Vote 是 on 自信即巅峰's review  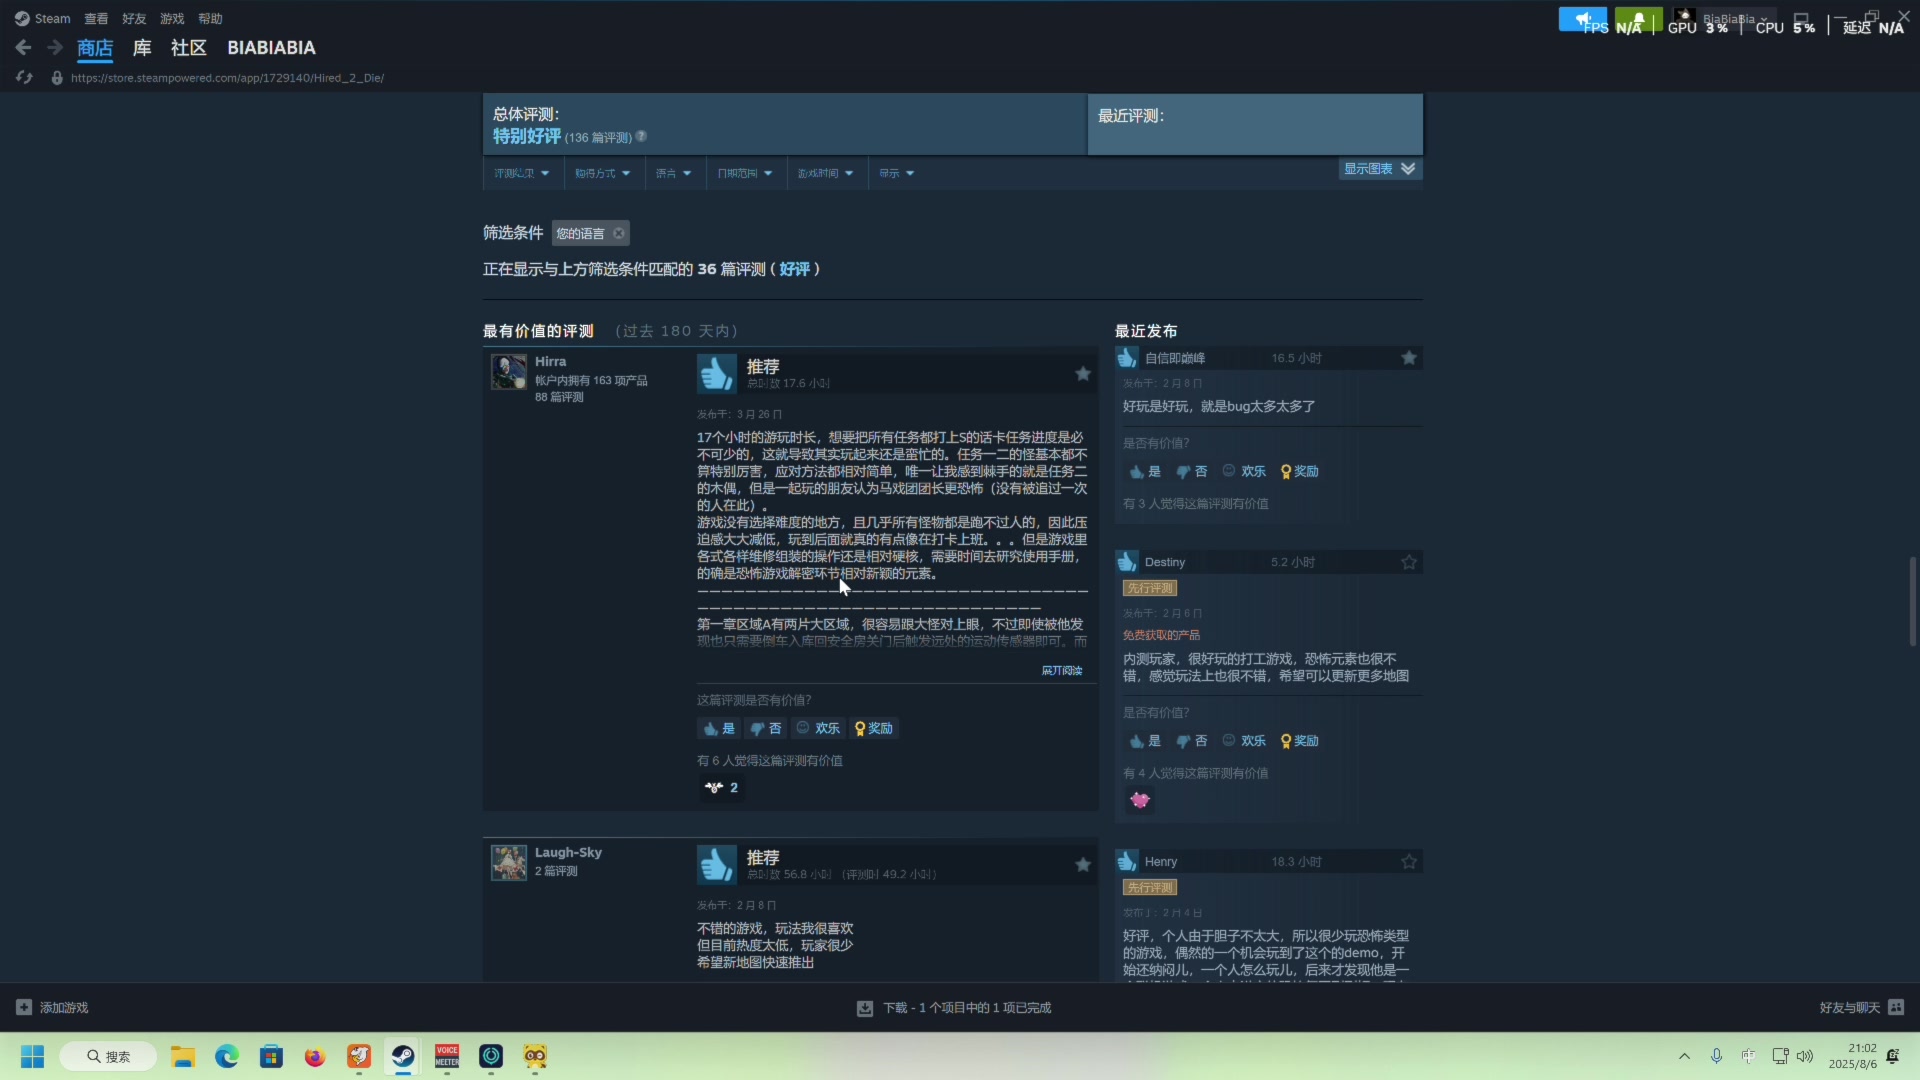coord(1145,471)
